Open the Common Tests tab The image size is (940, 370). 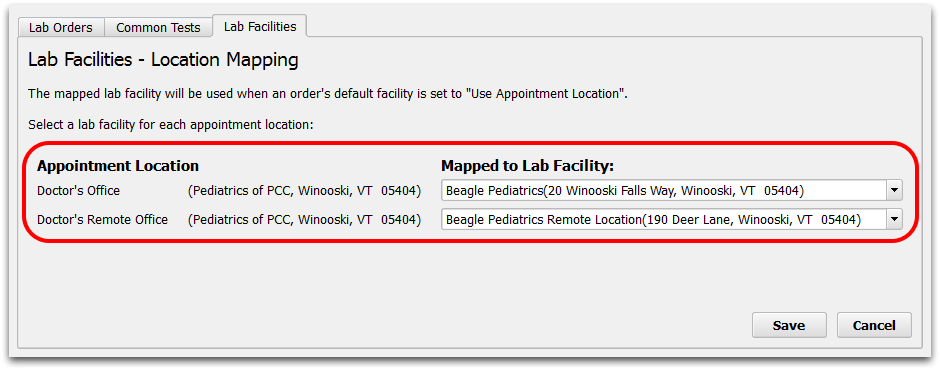tap(158, 28)
